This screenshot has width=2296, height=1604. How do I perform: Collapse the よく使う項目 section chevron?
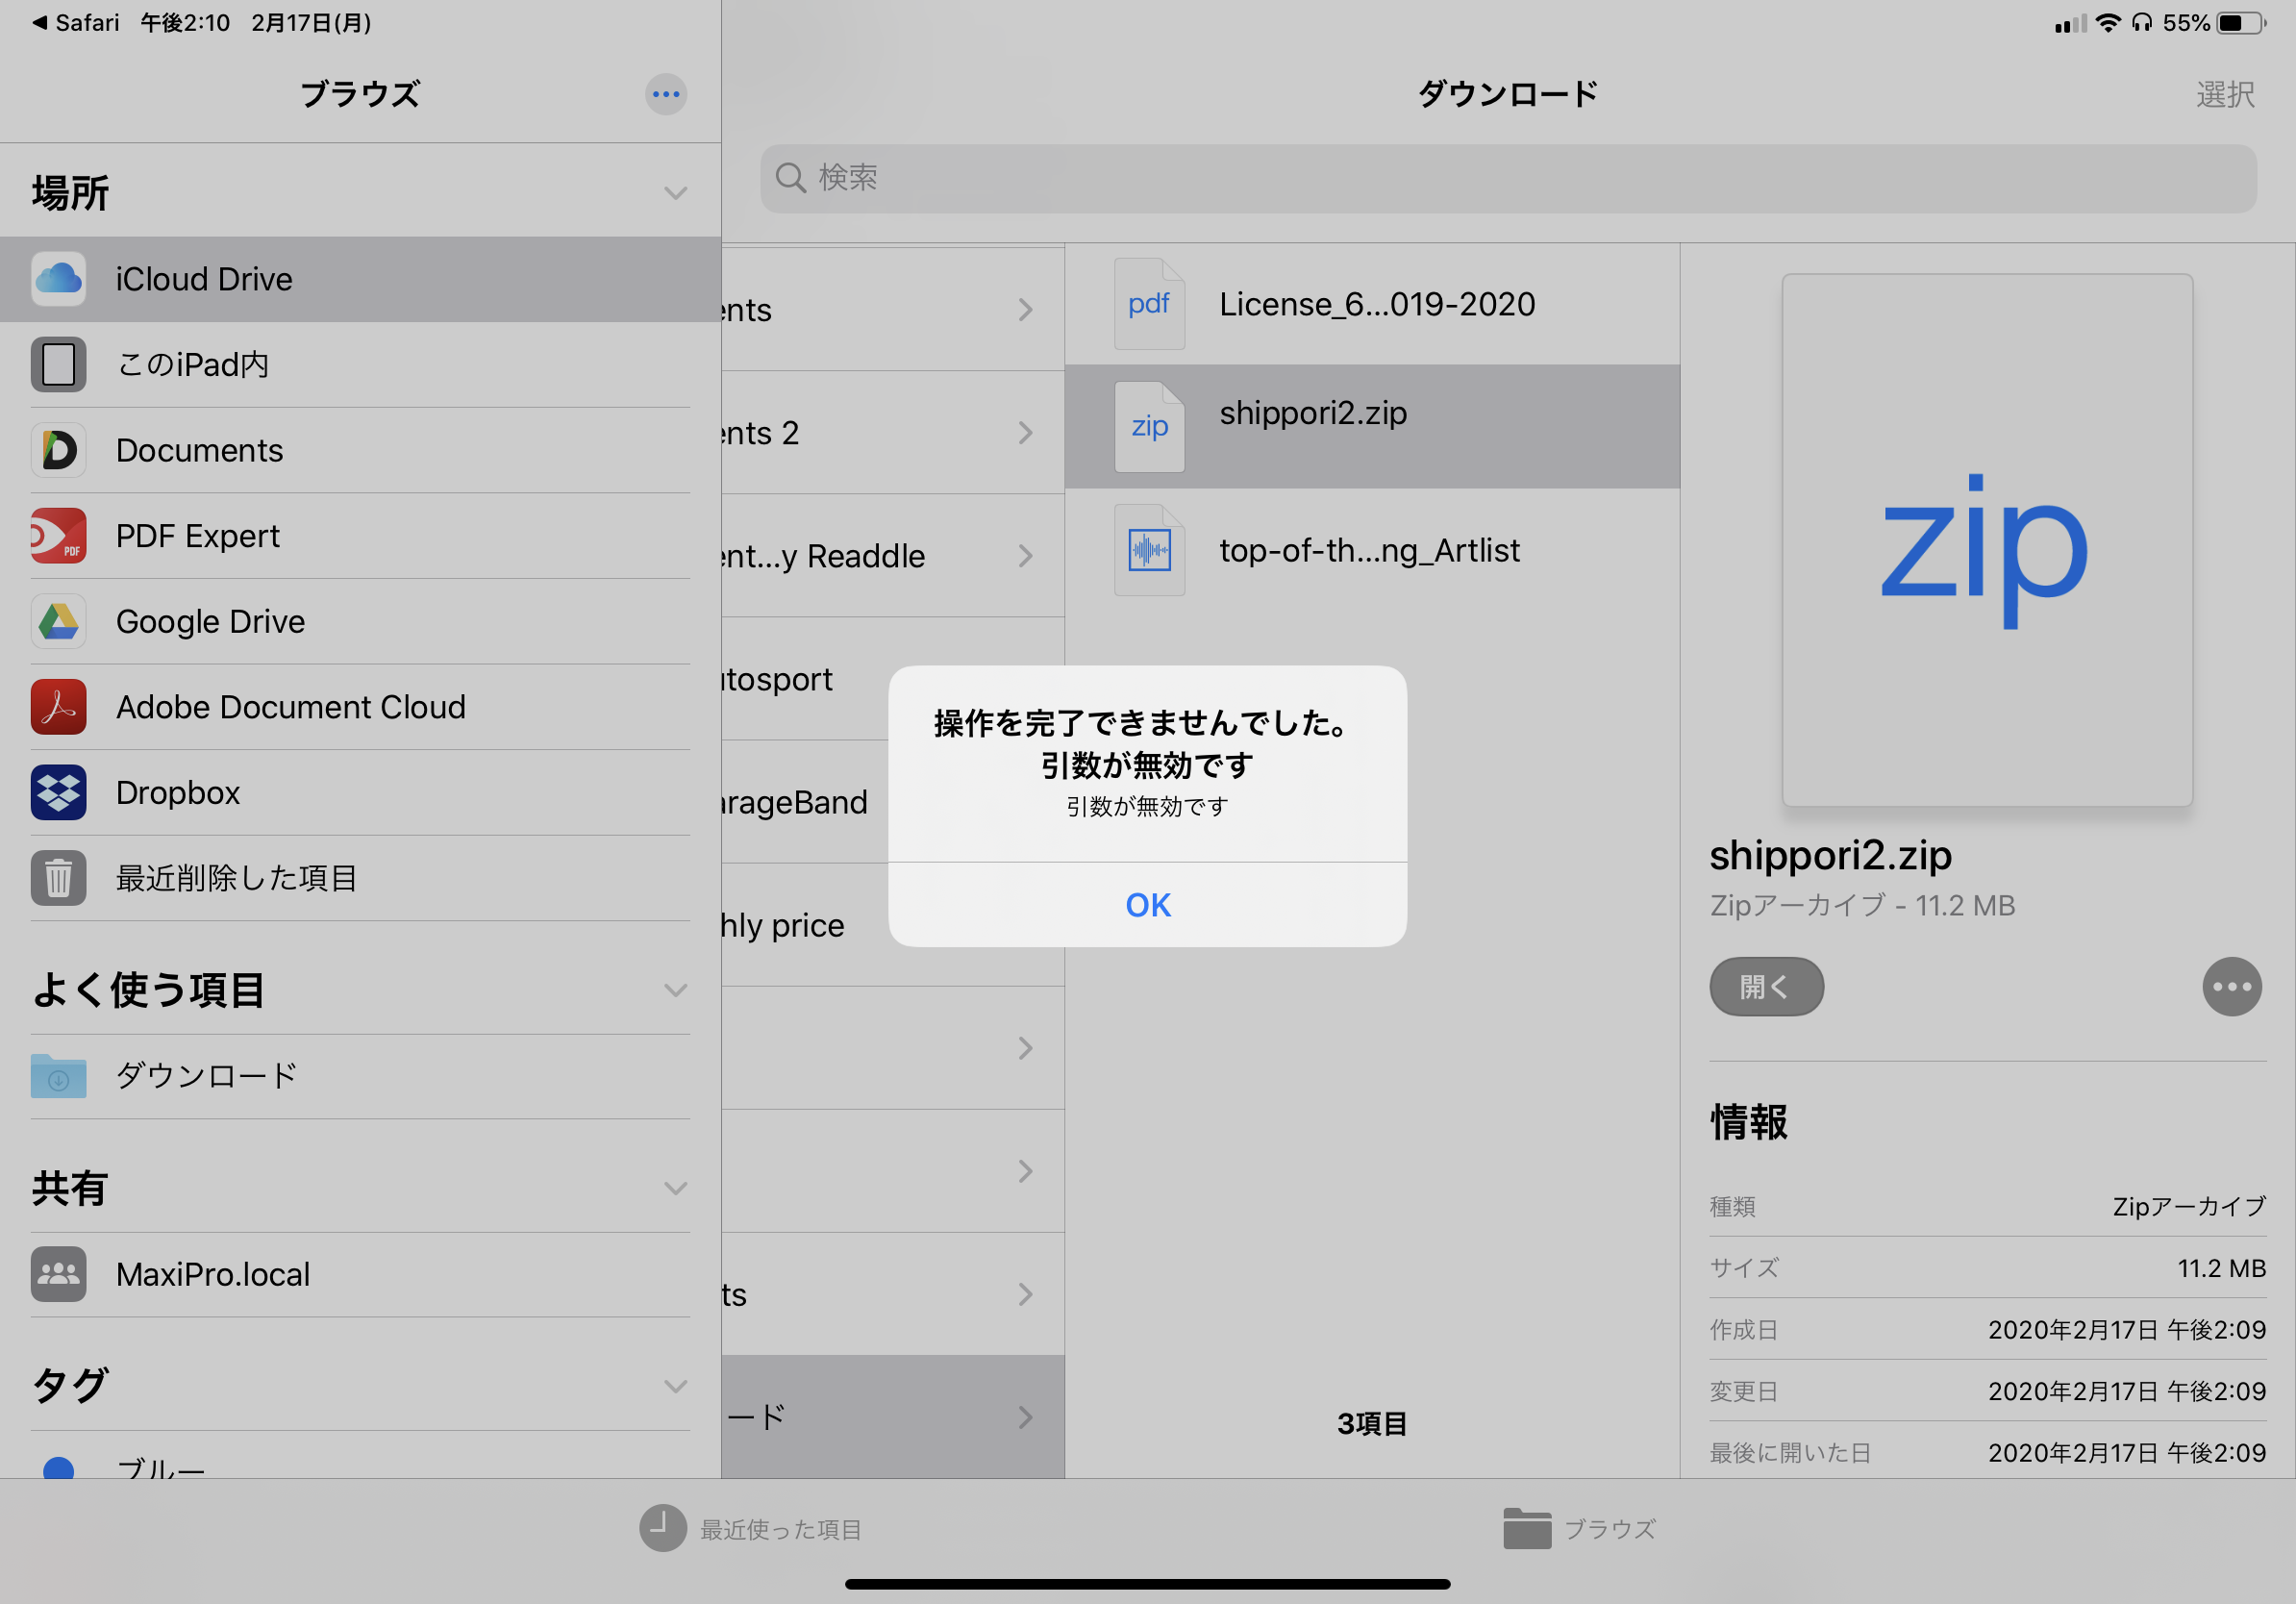[x=676, y=990]
